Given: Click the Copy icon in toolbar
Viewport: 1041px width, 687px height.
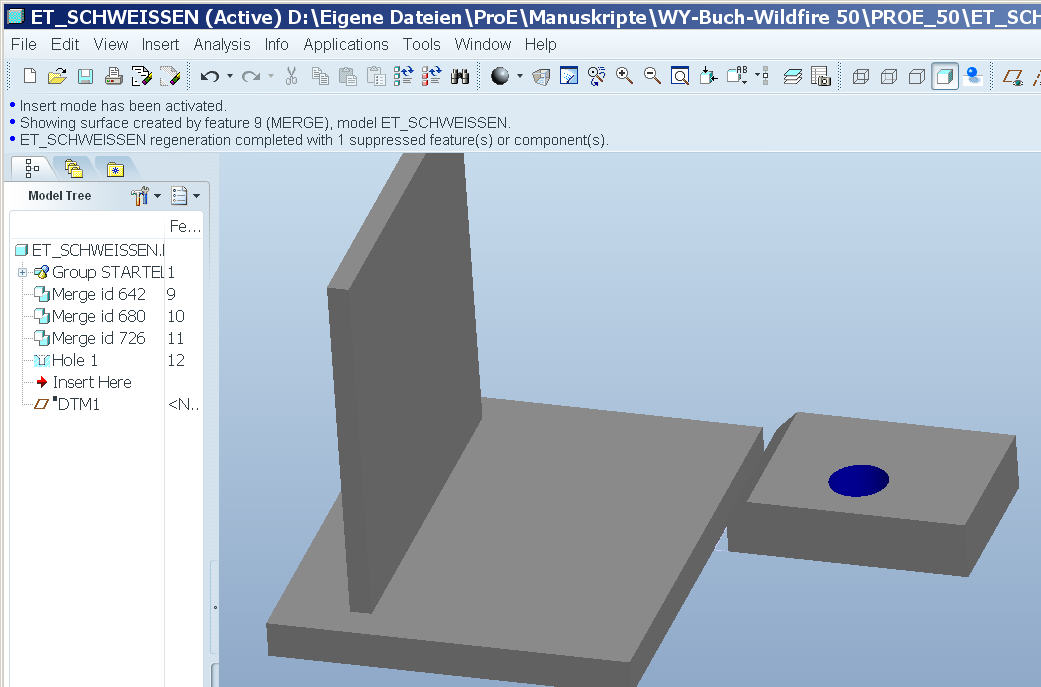Looking at the screenshot, I should (320, 76).
